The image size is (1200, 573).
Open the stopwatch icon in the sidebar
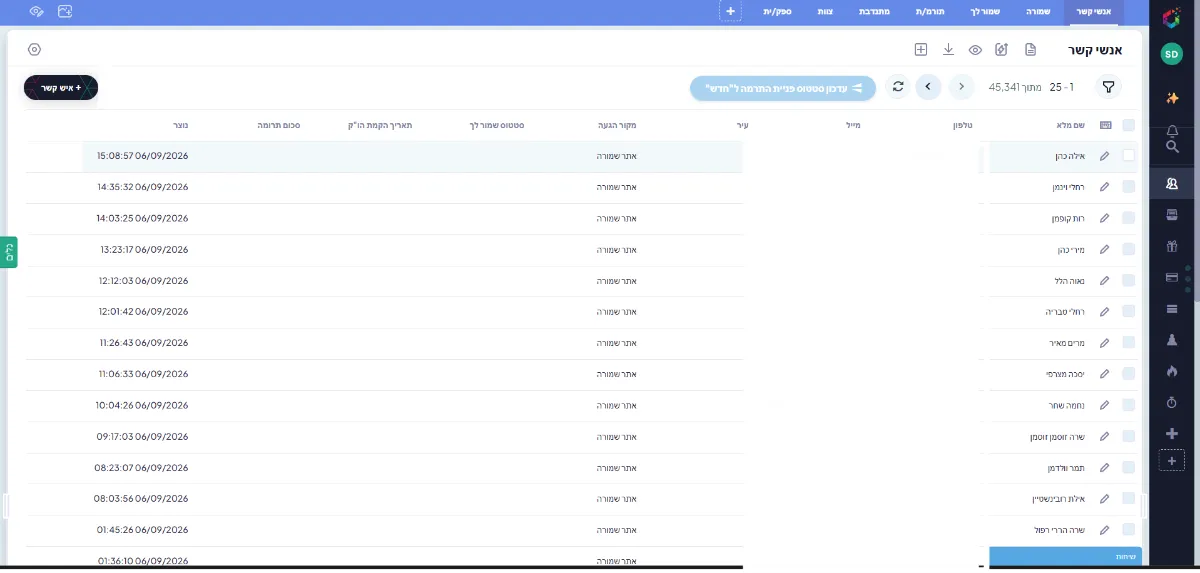(x=1172, y=402)
